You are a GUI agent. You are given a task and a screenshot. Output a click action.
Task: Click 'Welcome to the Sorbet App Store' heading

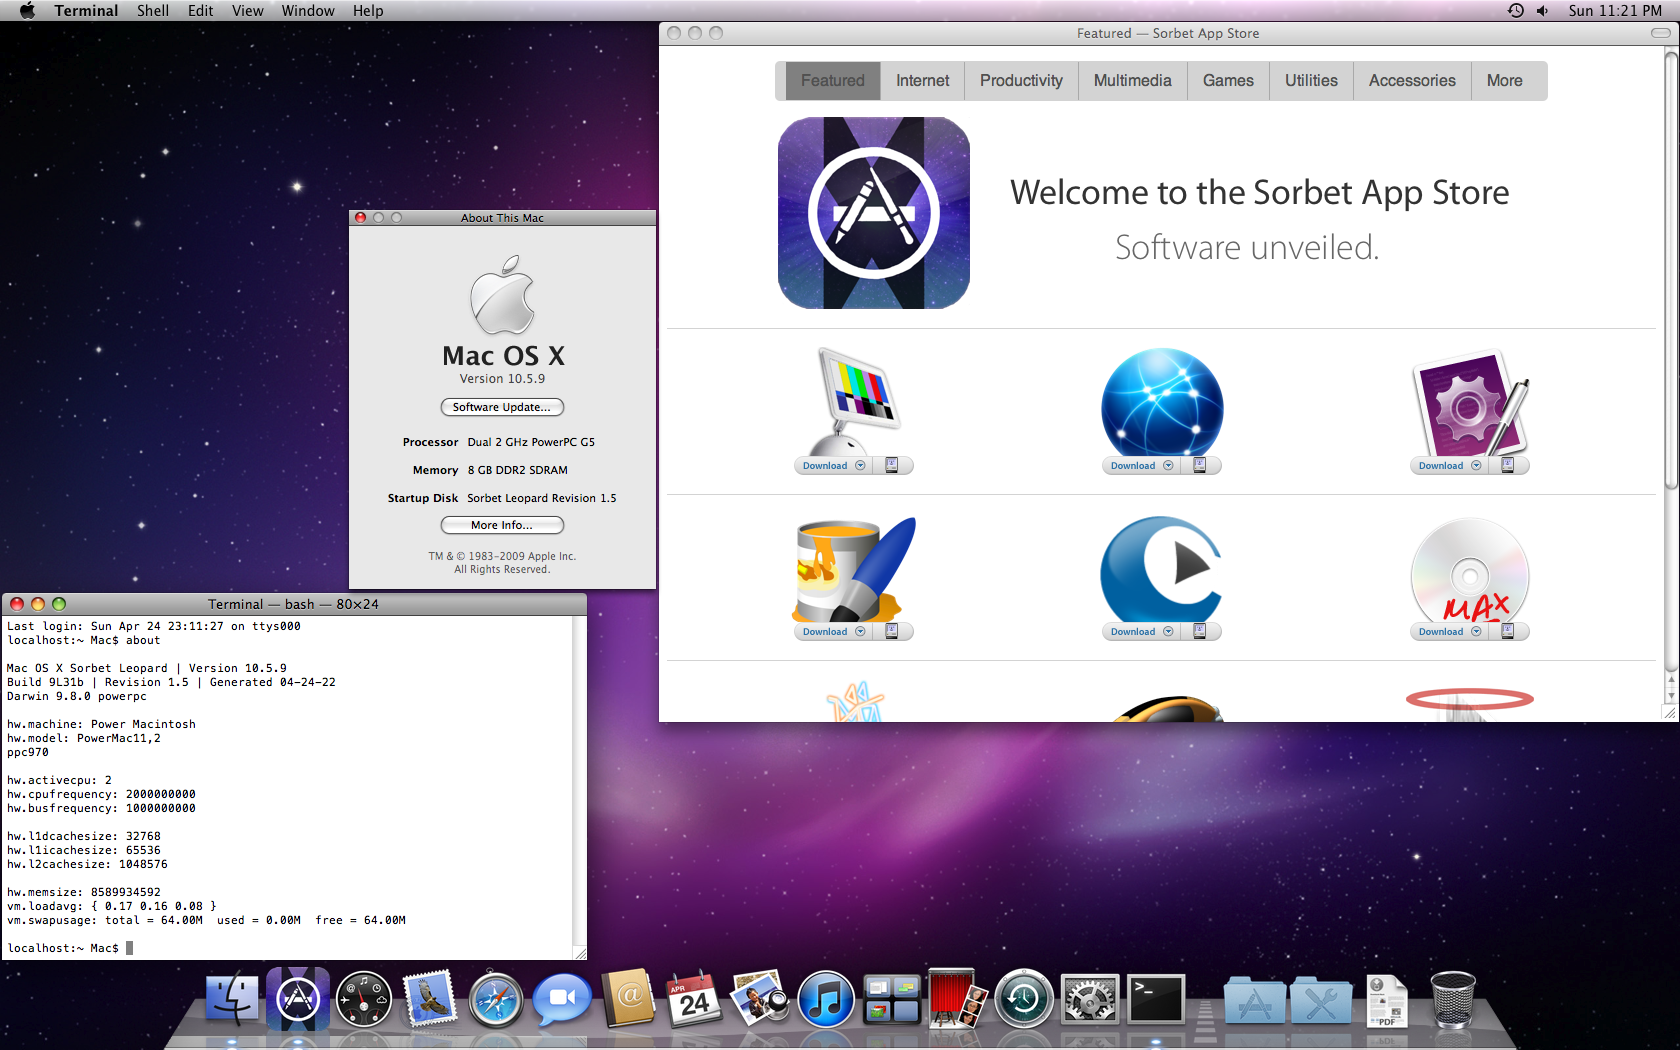(x=1260, y=192)
